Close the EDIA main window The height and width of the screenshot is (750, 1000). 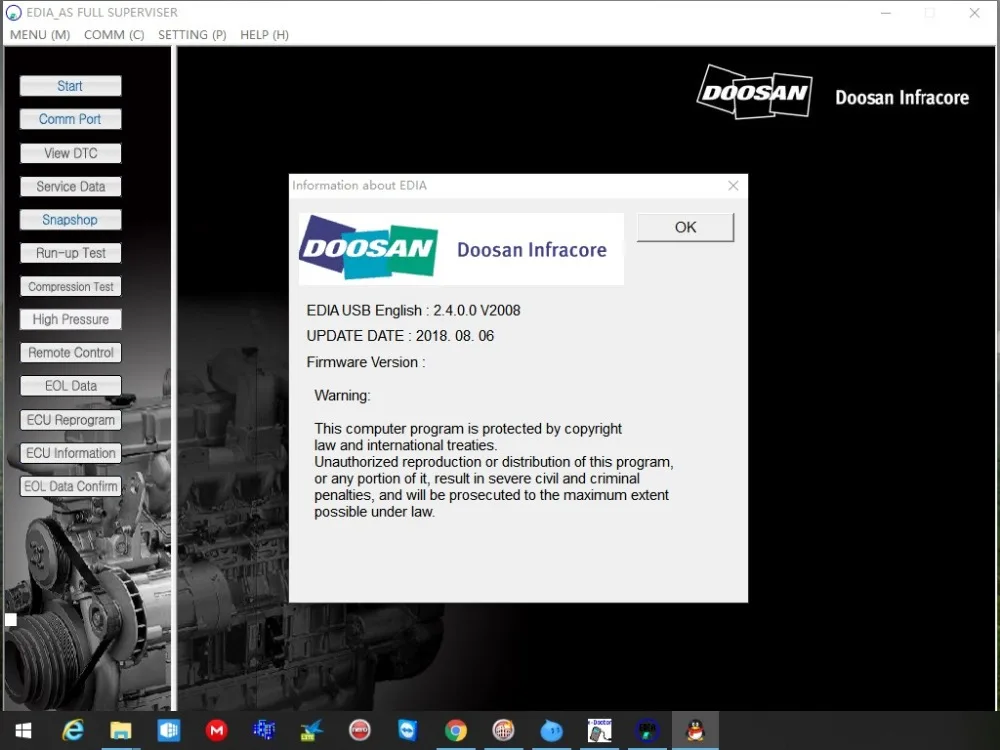pyautogui.click(x=974, y=13)
